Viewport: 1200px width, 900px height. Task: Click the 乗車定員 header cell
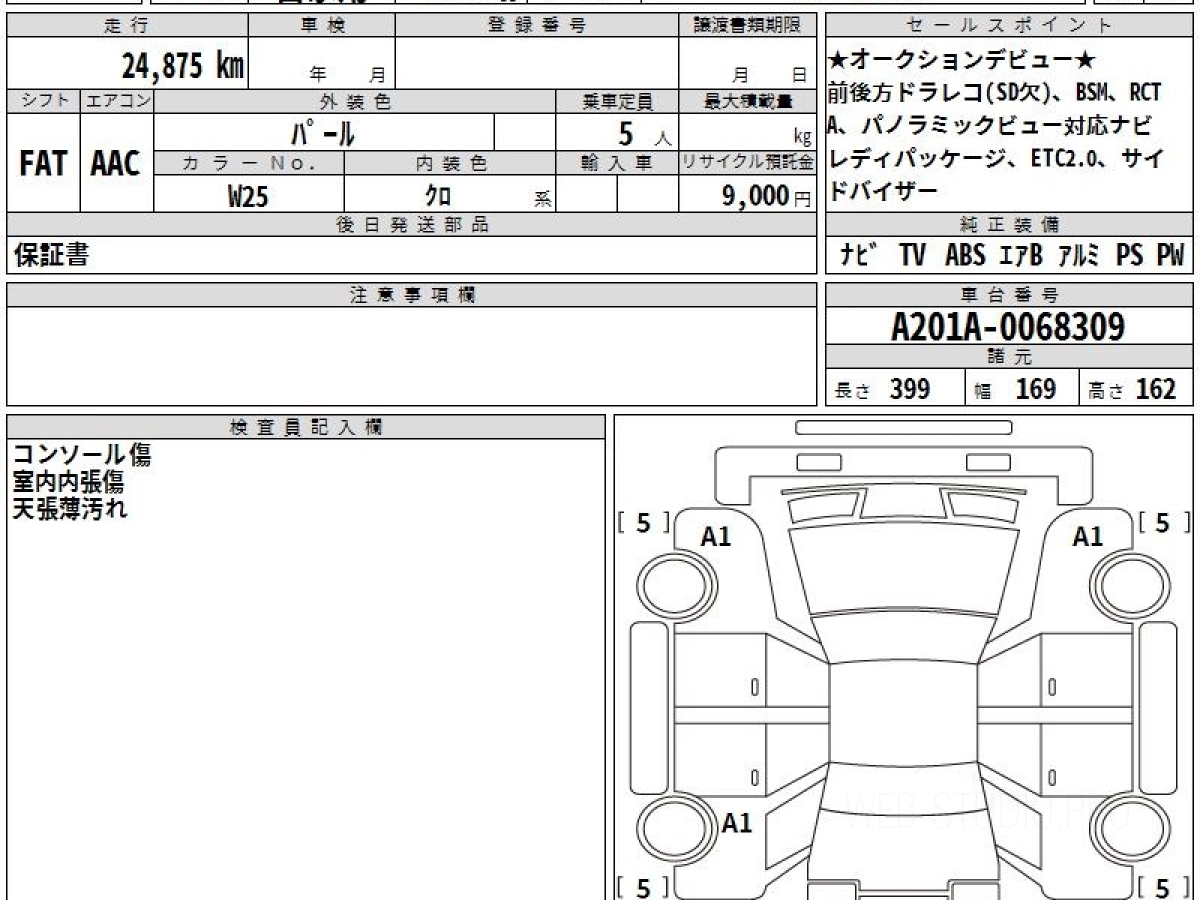[617, 101]
